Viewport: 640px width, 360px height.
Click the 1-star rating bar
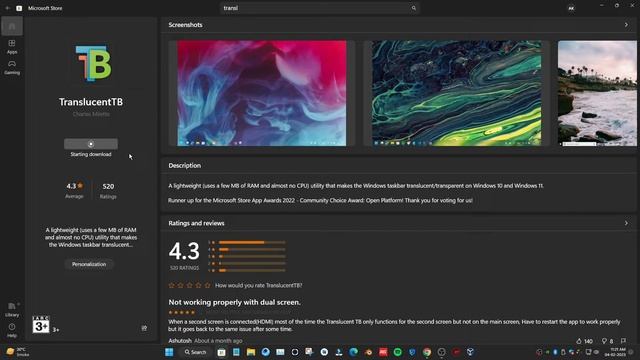point(252,270)
